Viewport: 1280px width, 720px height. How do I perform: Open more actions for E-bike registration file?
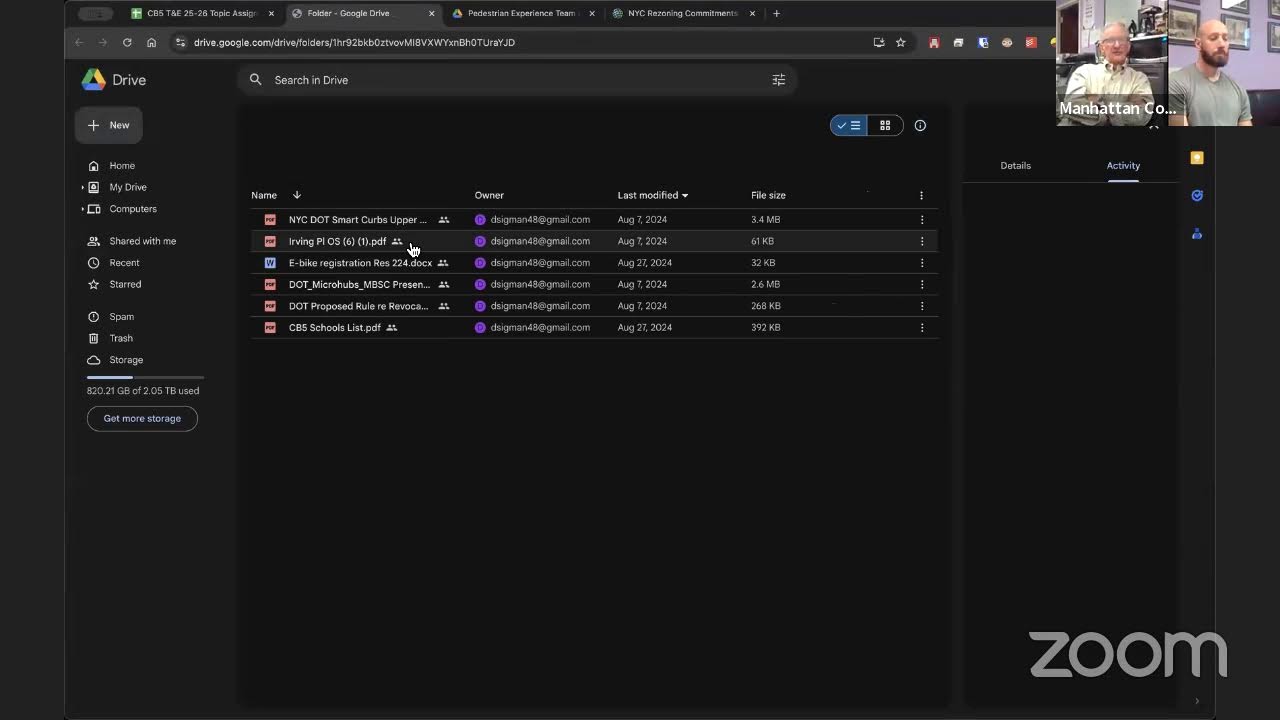[x=922, y=263]
